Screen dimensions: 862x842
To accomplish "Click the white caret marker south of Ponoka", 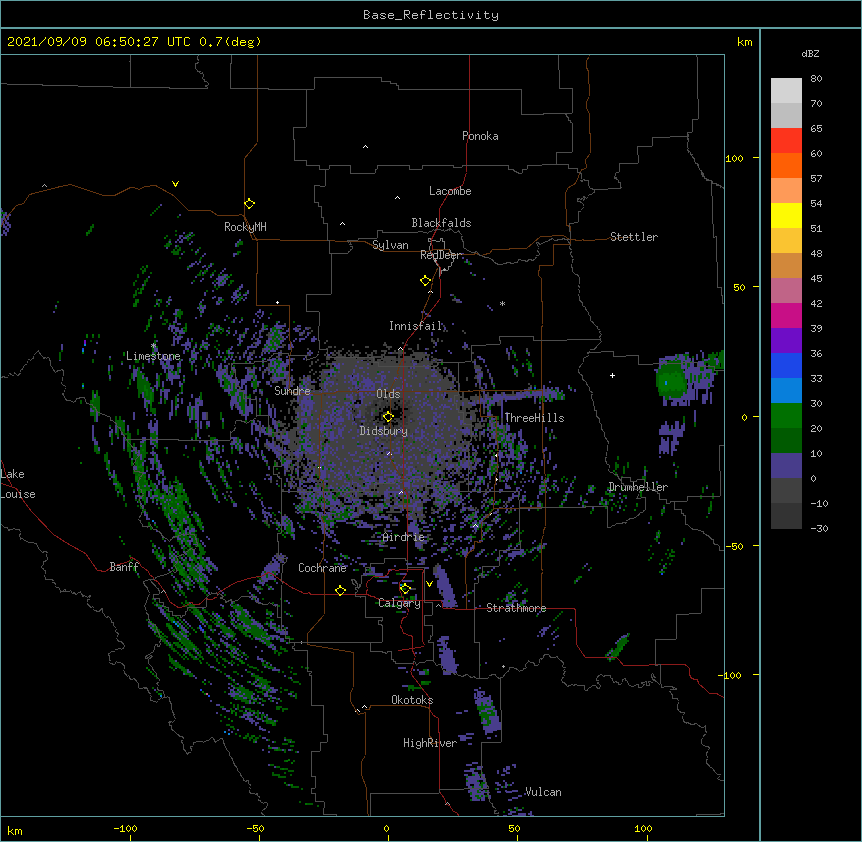I will click(366, 147).
